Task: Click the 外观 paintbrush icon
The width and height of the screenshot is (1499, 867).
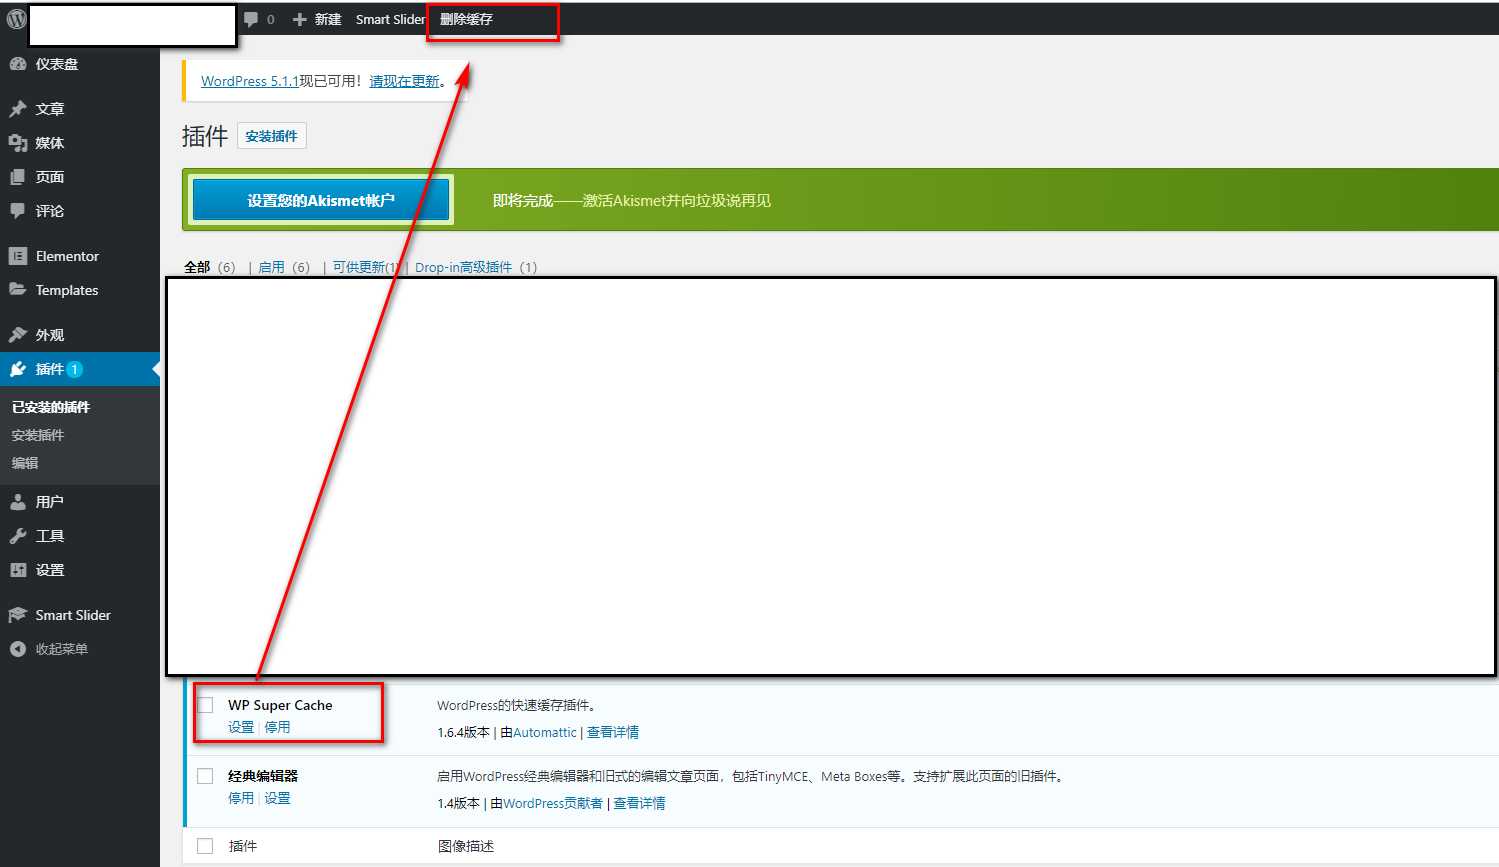Action: (18, 335)
